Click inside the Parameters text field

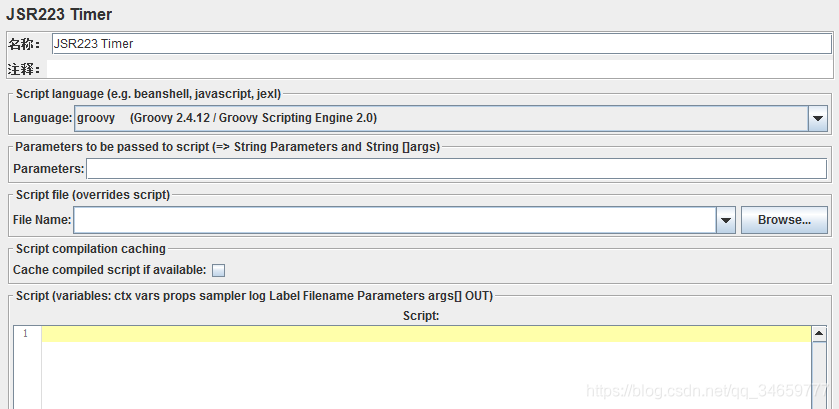[x=456, y=169]
